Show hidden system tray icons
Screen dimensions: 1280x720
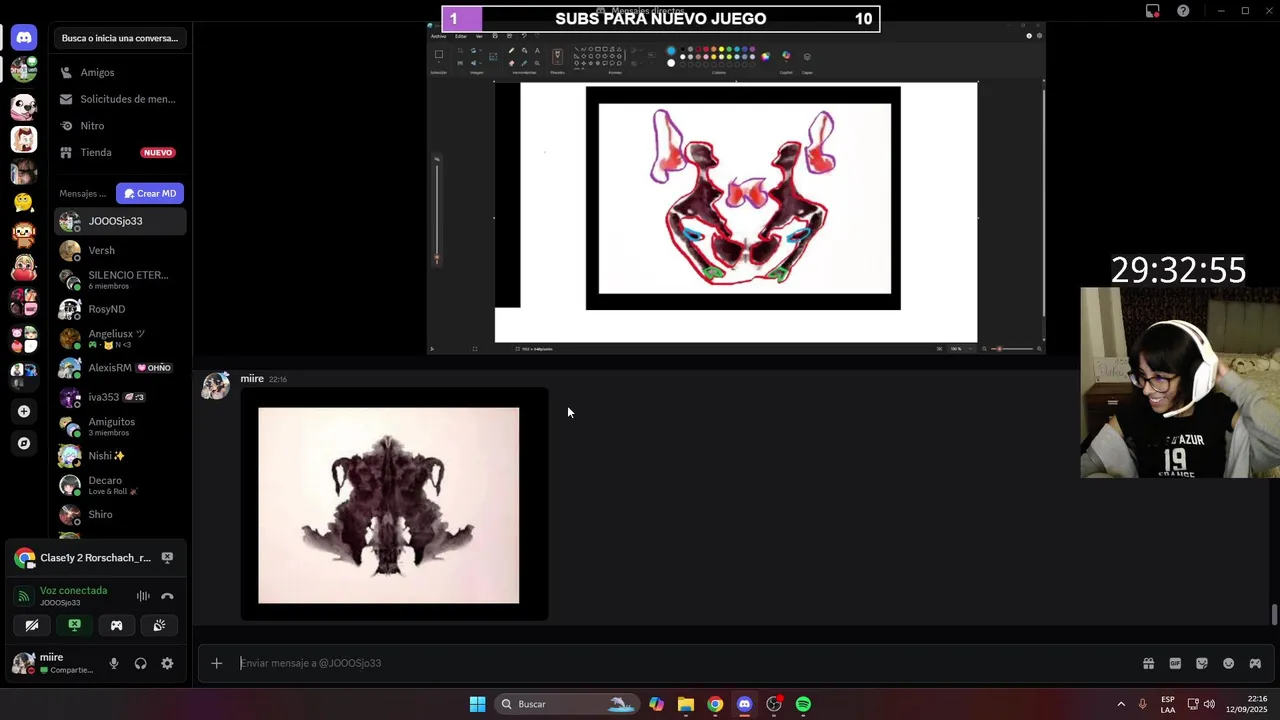pos(1121,704)
